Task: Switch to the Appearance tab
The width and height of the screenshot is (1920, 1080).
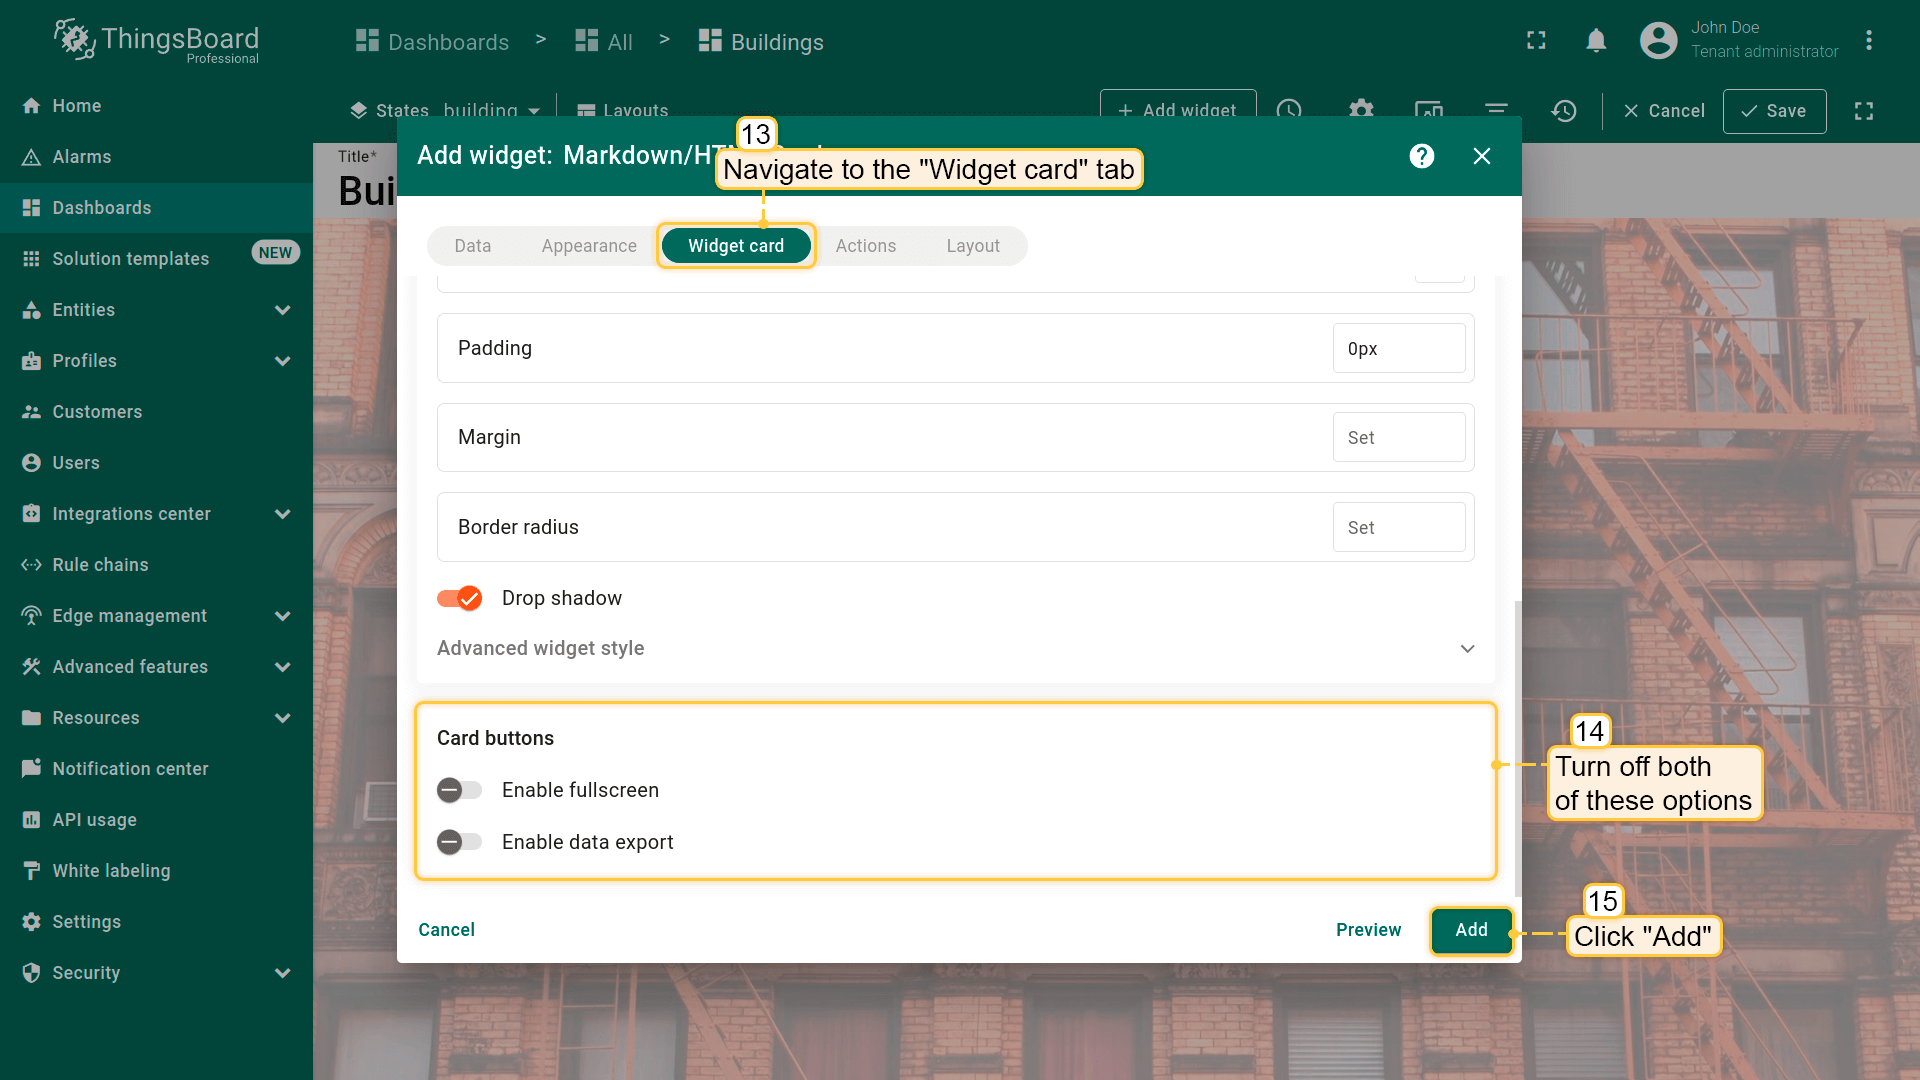Action: click(x=589, y=246)
